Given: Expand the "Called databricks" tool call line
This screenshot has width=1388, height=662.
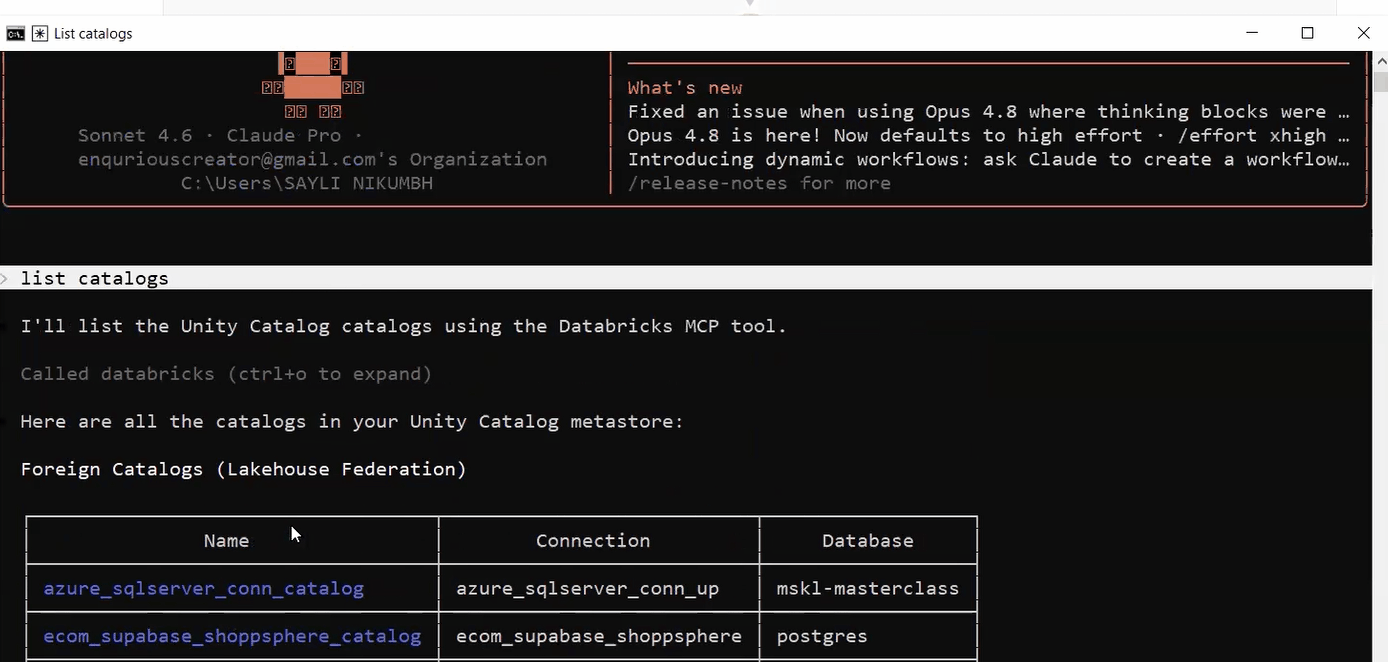Looking at the screenshot, I should click(226, 374).
